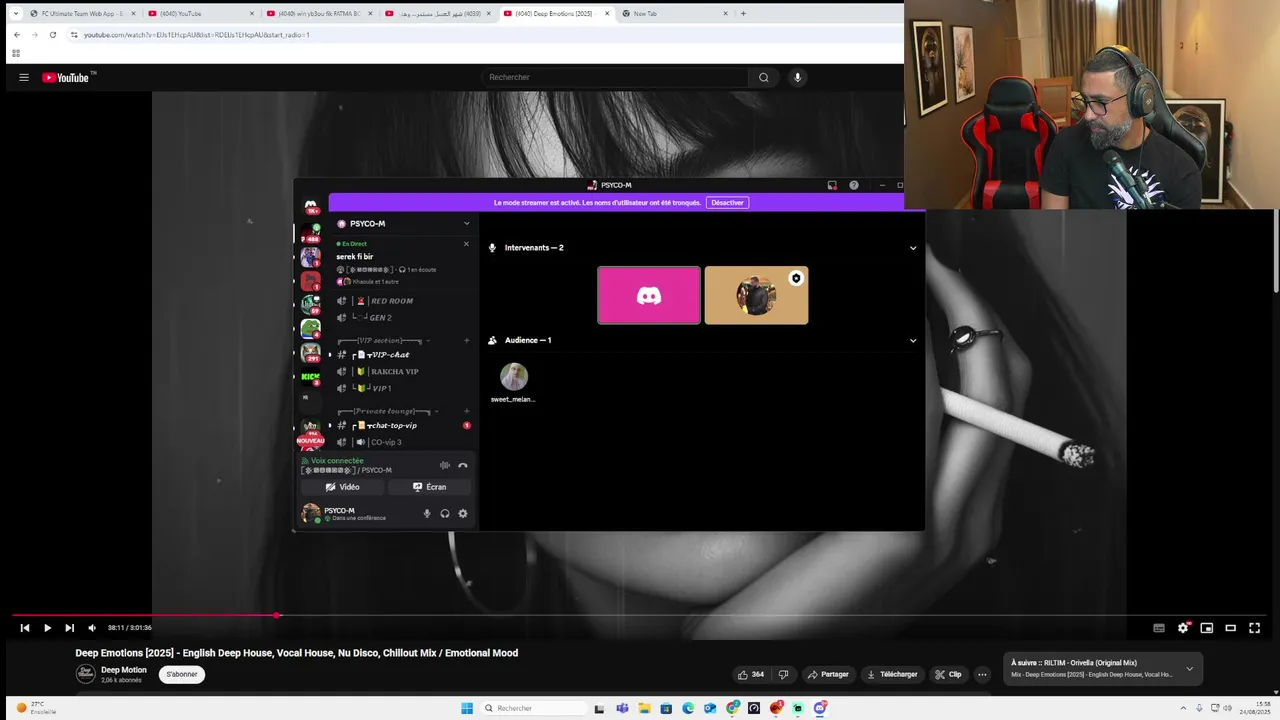The width and height of the screenshot is (1280, 720).
Task: Play the paused YouTube video
Action: (47, 628)
